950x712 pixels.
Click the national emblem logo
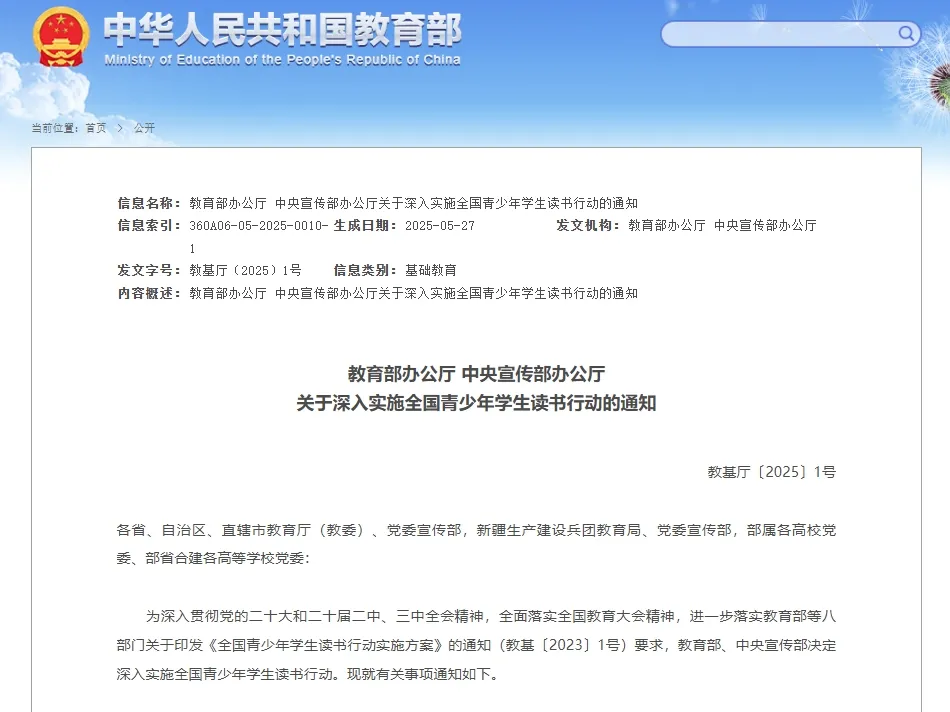click(x=61, y=37)
